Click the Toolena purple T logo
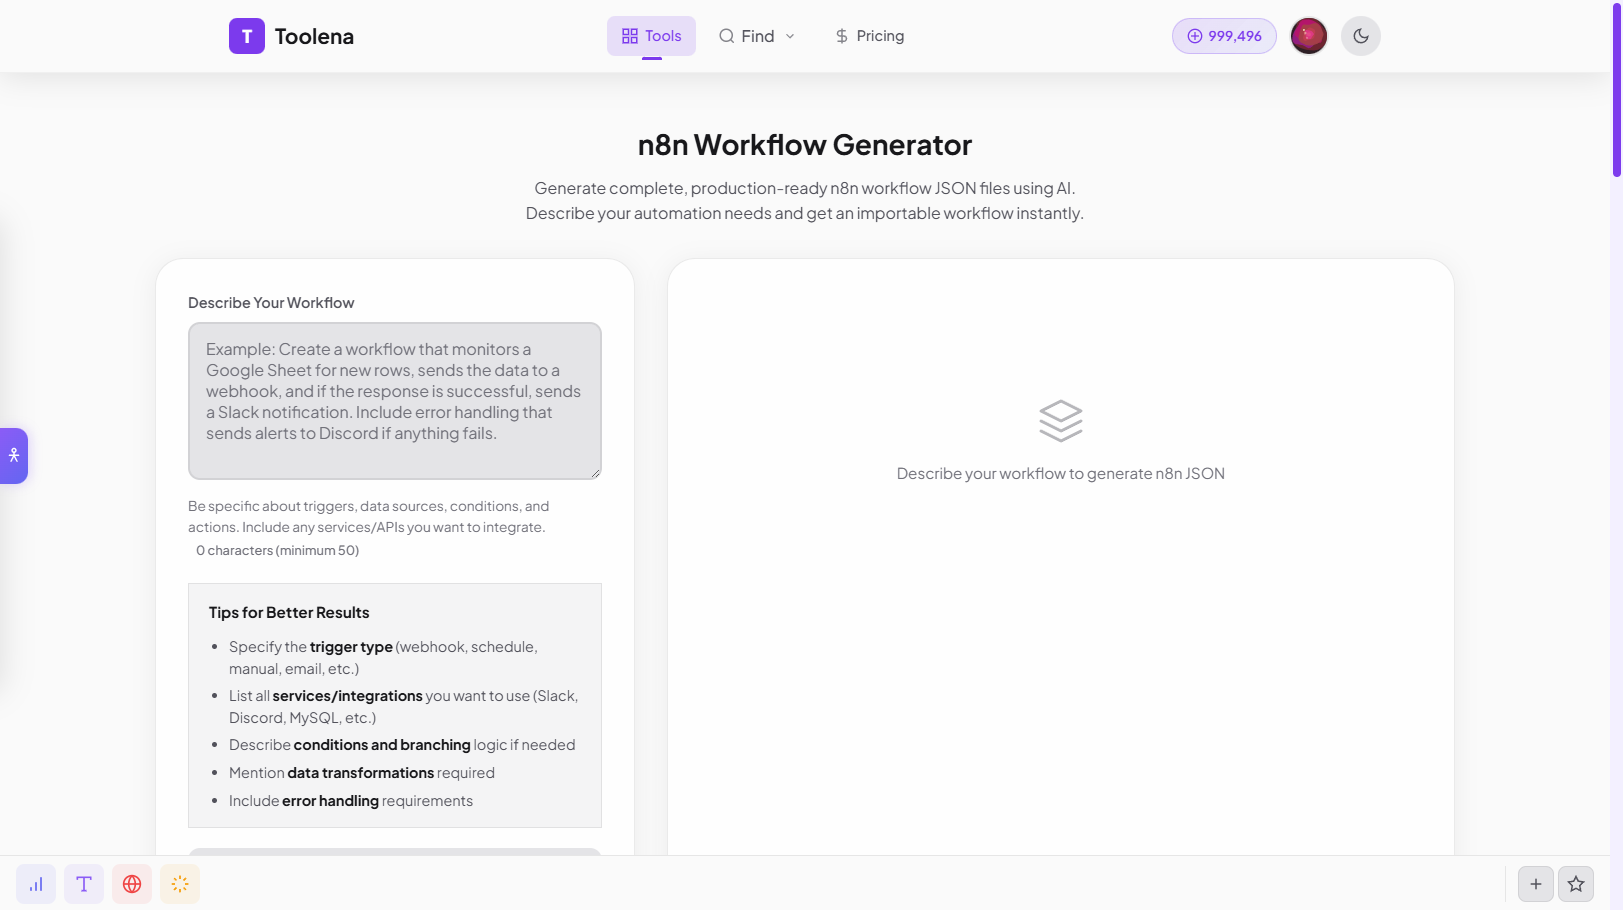The height and width of the screenshot is (910, 1623). pos(247,36)
